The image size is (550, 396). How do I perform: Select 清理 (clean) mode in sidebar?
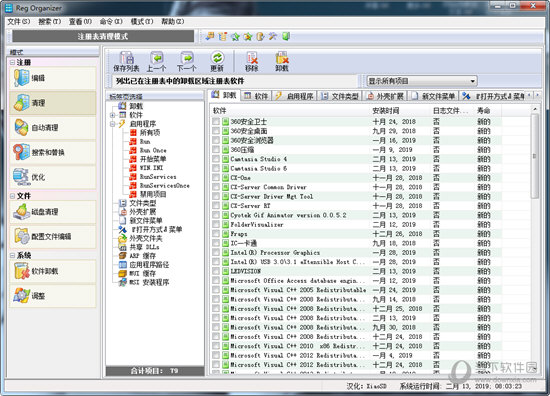53,103
